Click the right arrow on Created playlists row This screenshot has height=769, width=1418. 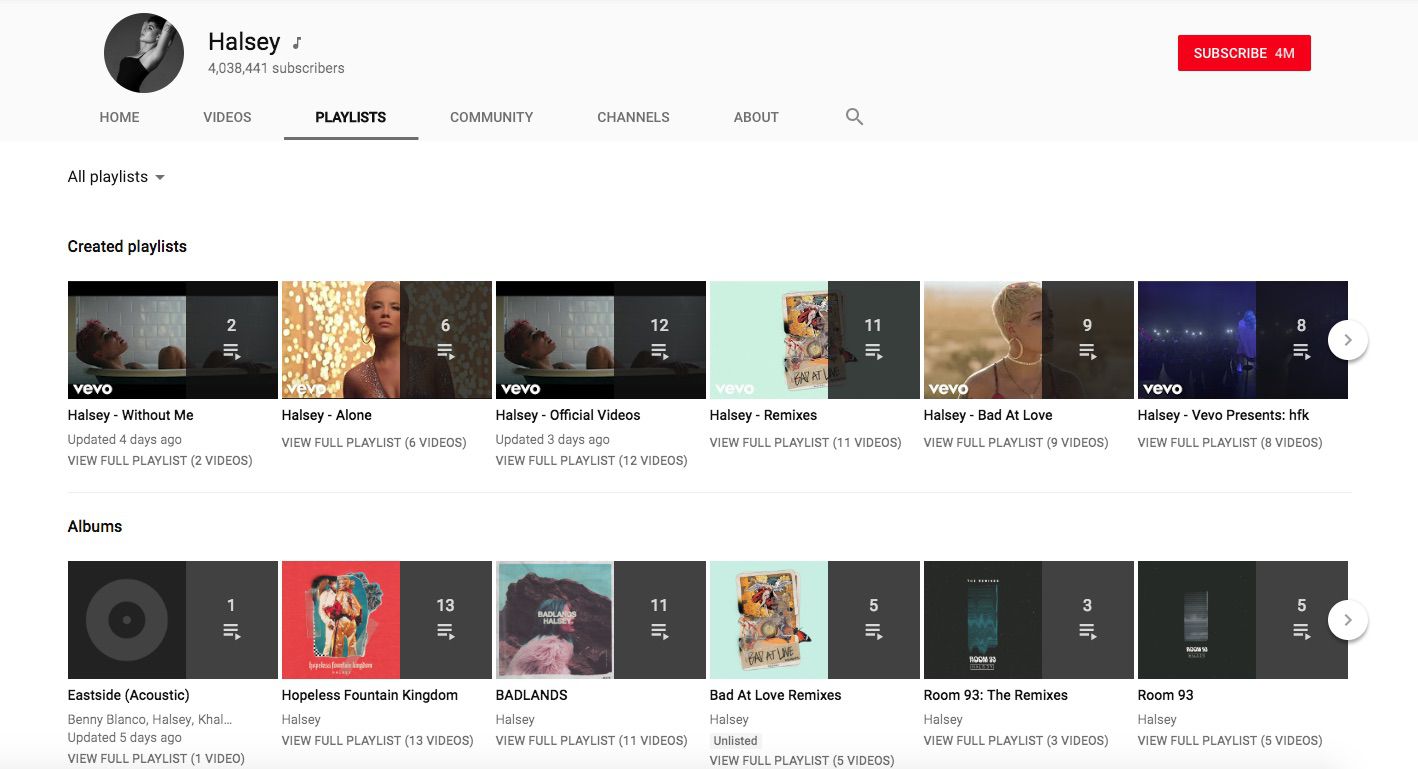tap(1348, 340)
